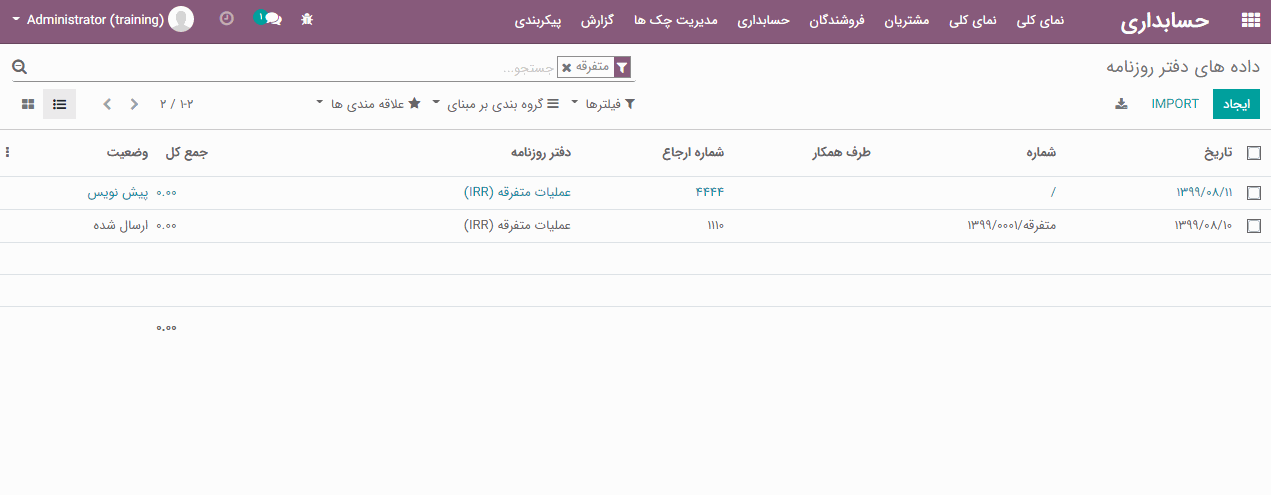The width and height of the screenshot is (1271, 495).
Task: Sort by the شماره ارجاع column header
Action: pyautogui.click(x=692, y=153)
